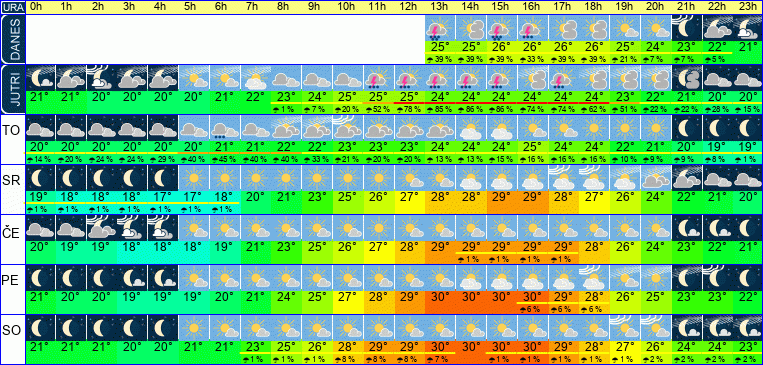
Task: Click the DANES 13h thunderstorm icon
Action: coord(440,28)
